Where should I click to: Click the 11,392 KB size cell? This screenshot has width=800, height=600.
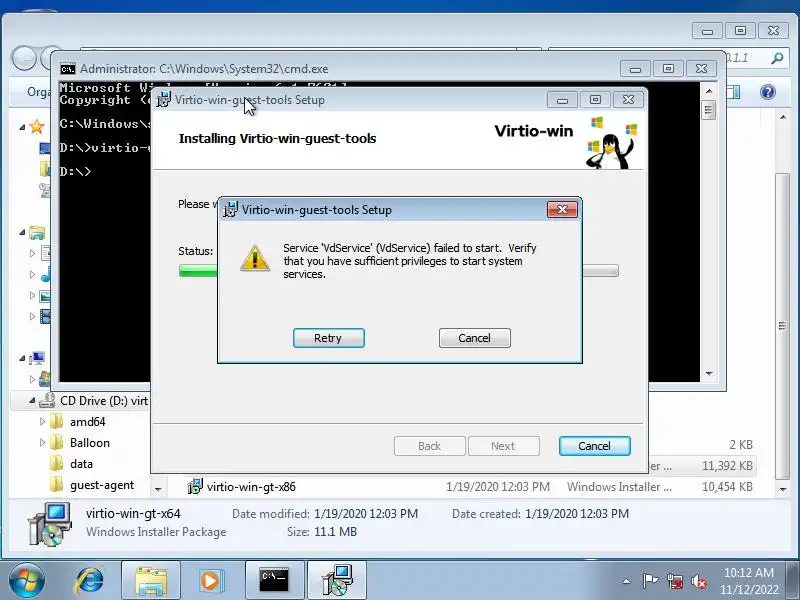click(x=727, y=466)
